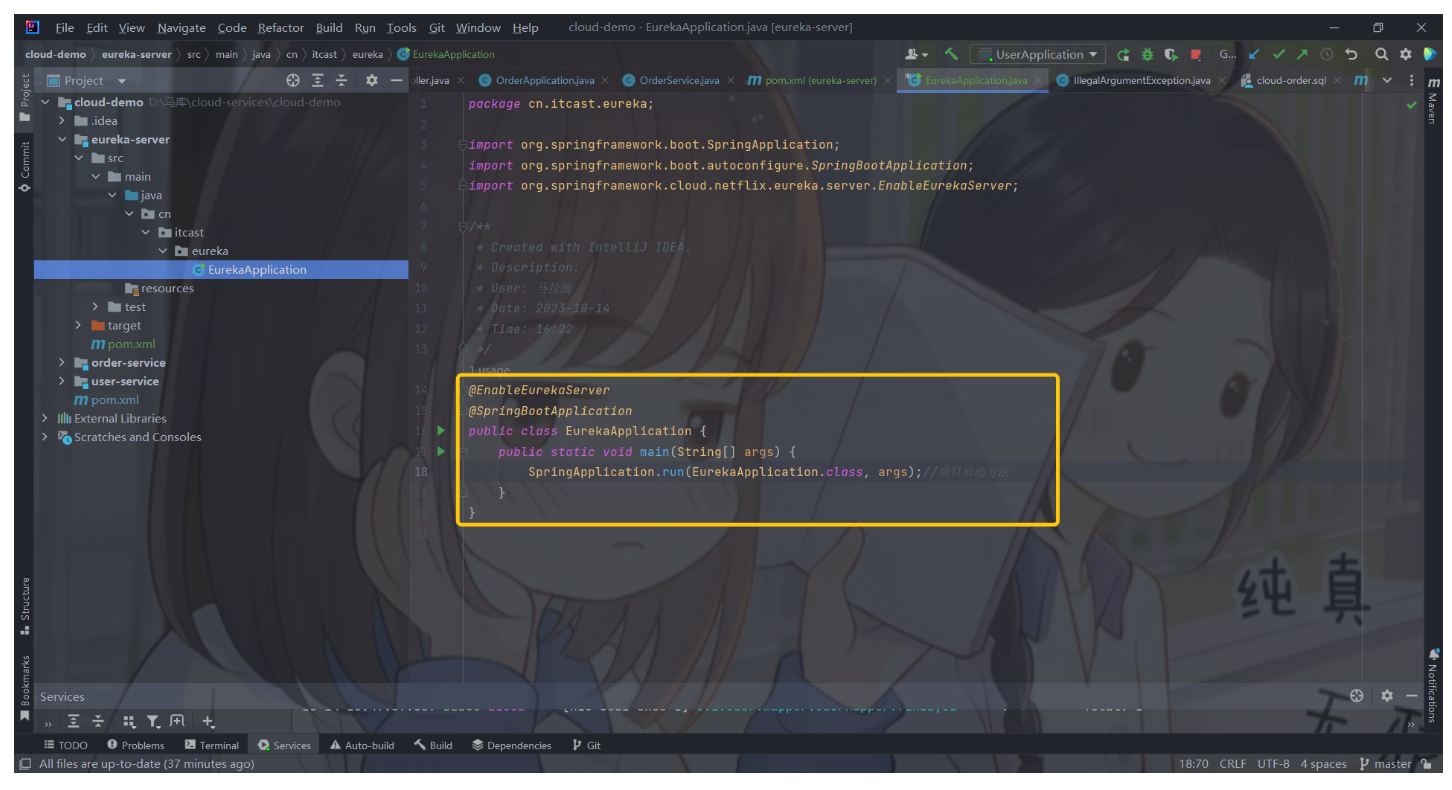The image size is (1452, 790).
Task: Click the Group By icon in Services toolbar
Action: [x=129, y=721]
